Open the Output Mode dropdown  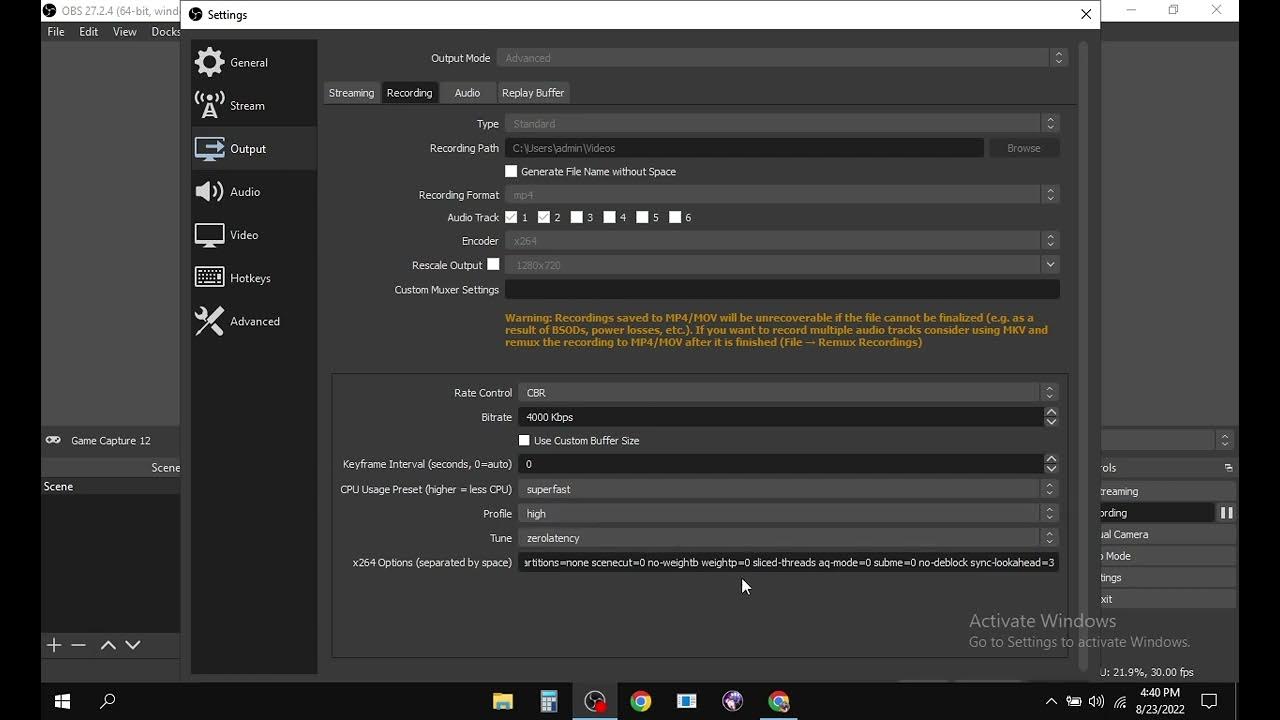782,58
